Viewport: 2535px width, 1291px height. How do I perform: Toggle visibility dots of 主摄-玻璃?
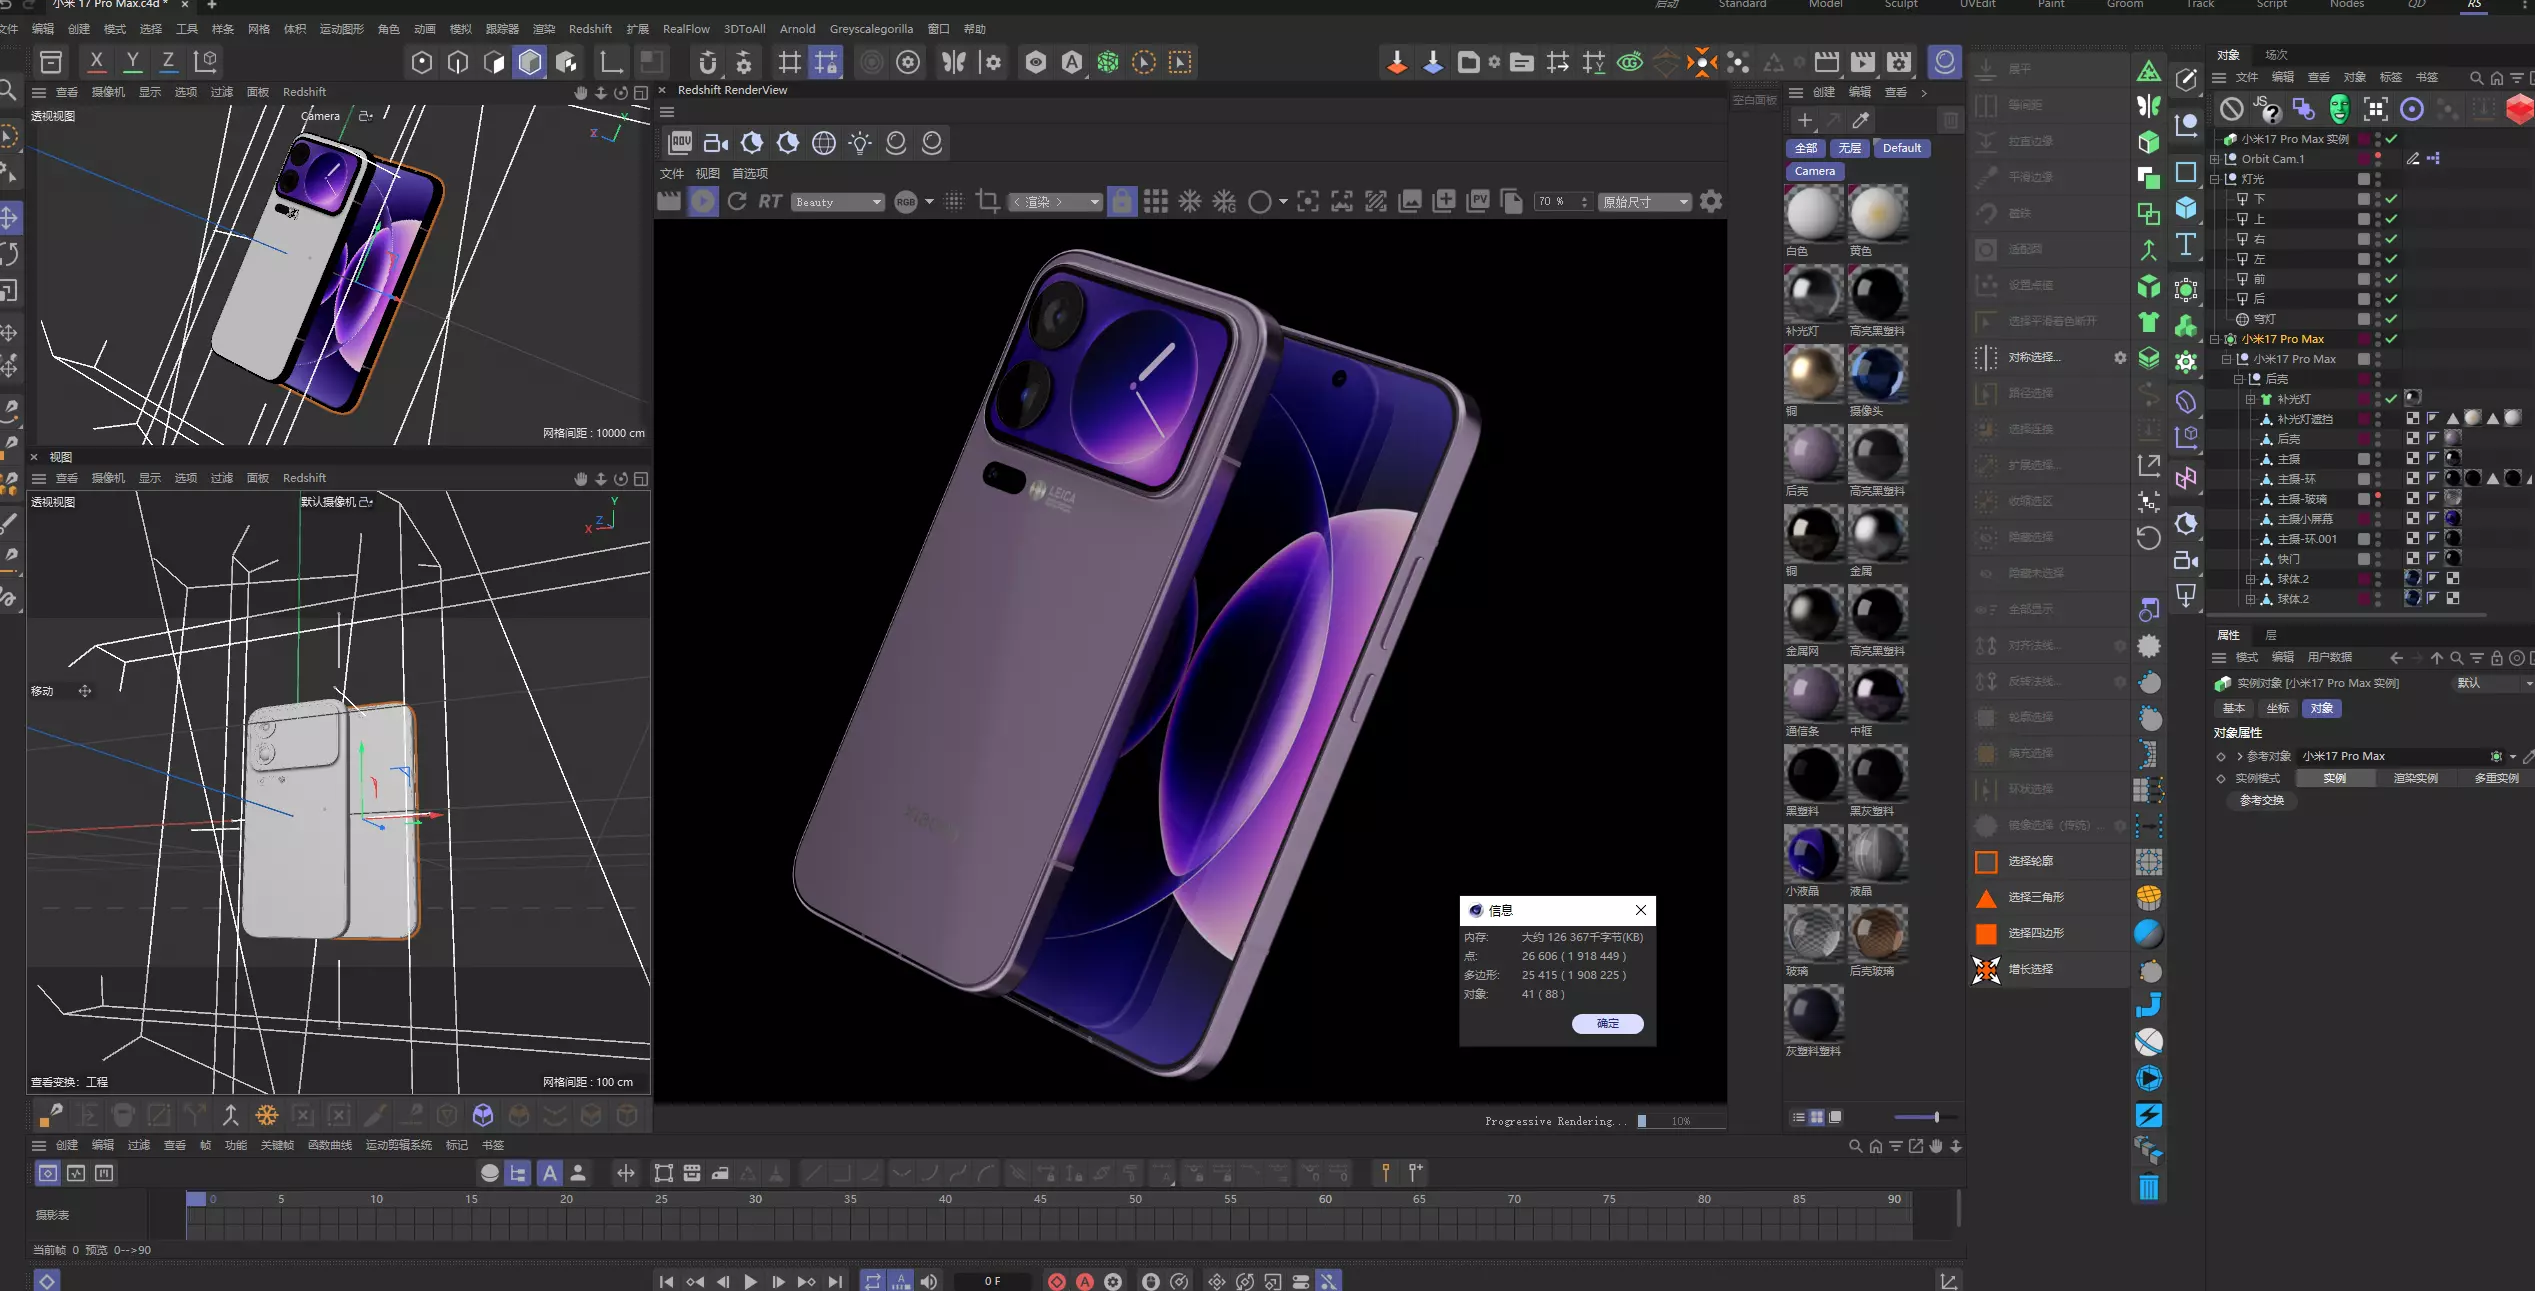tap(2378, 499)
